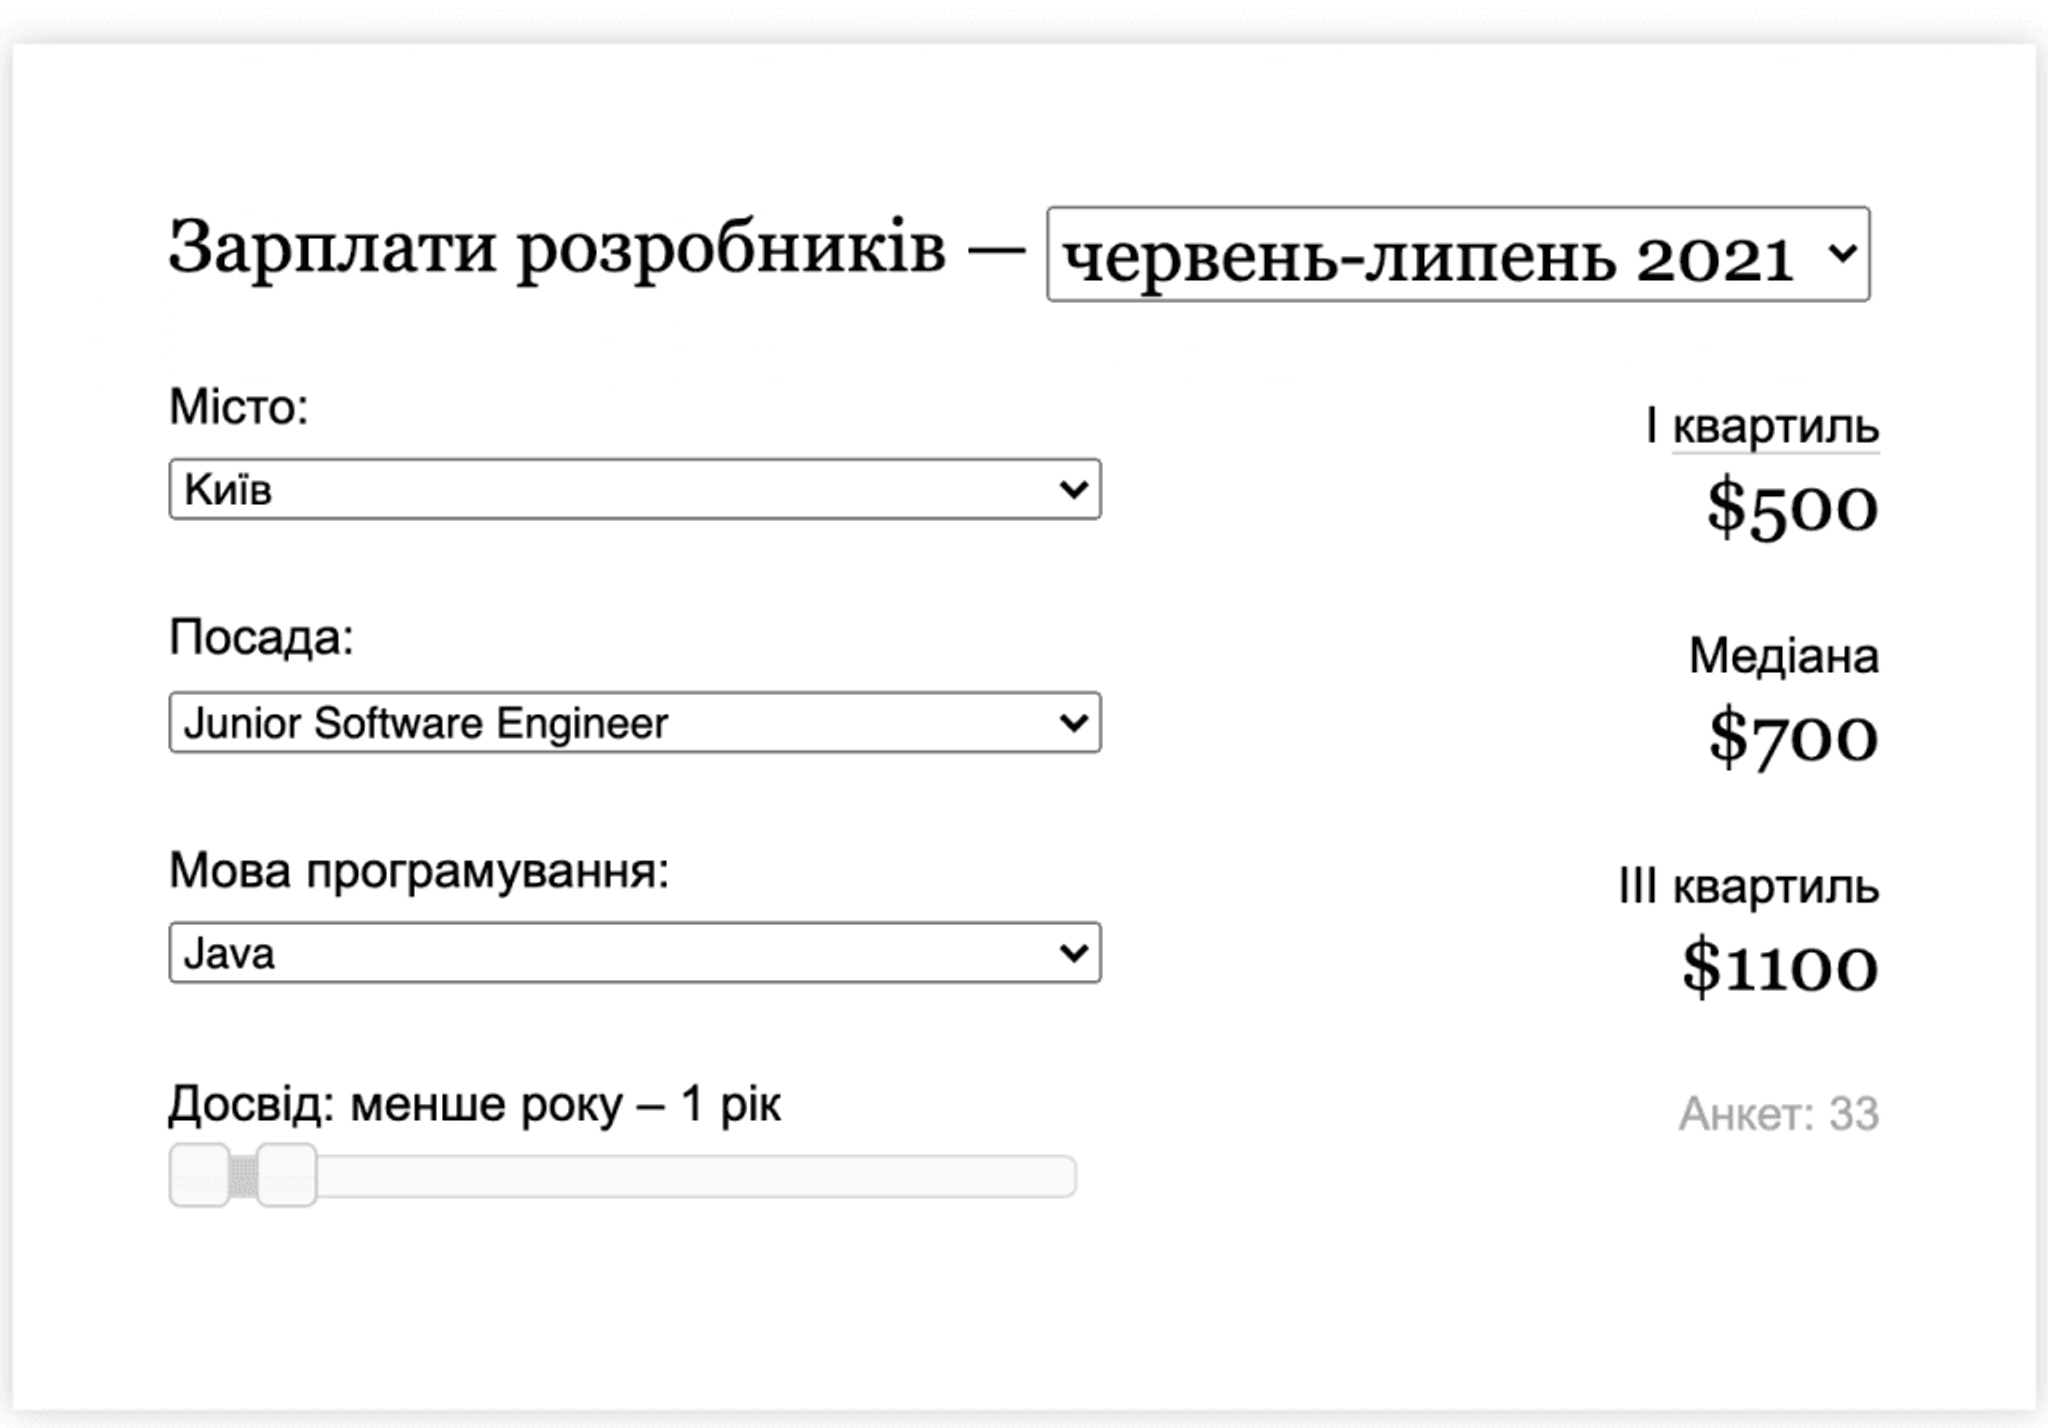This screenshot has height=1428, width=2048.
Task: Click the $1100 third quartile value
Action: pos(1780,968)
